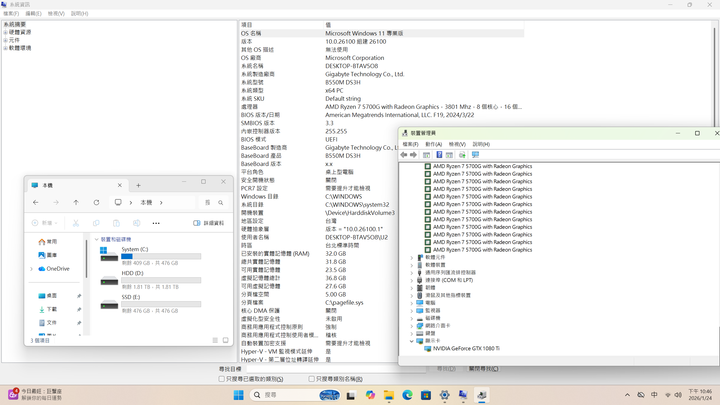Enable 只搜尋已選取的類別 checkbox
720x405 pixels.
click(x=221, y=379)
